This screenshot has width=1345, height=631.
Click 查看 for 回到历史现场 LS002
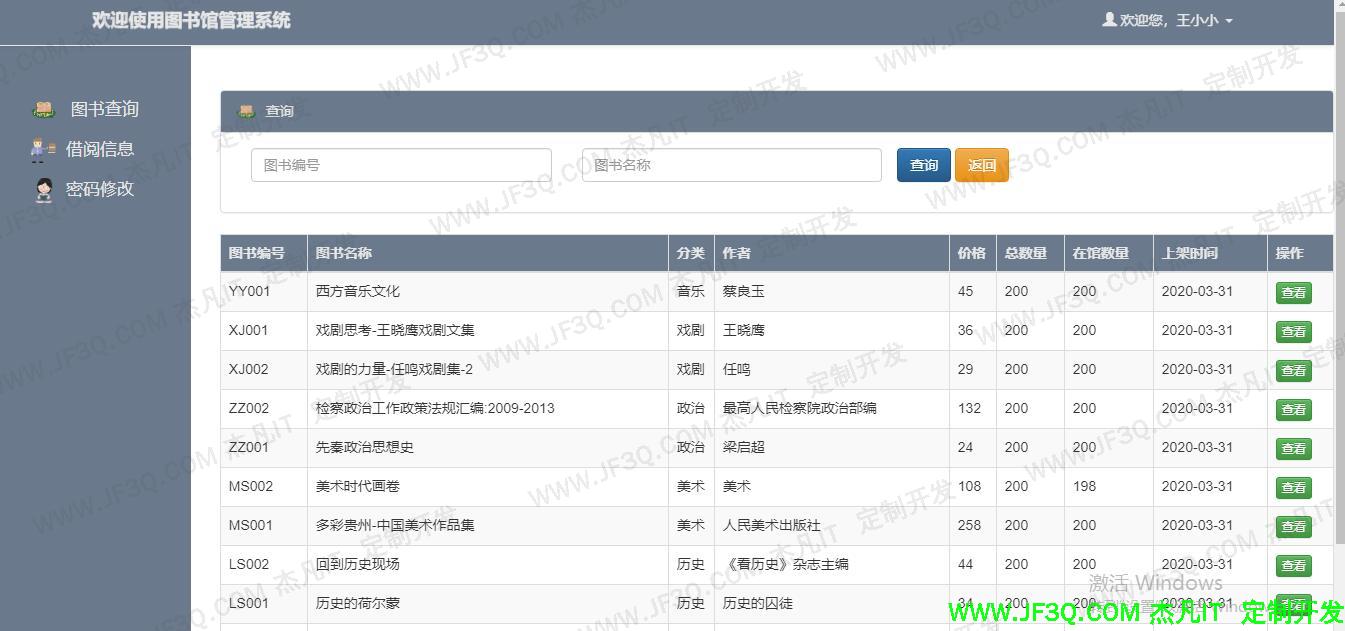(1293, 566)
